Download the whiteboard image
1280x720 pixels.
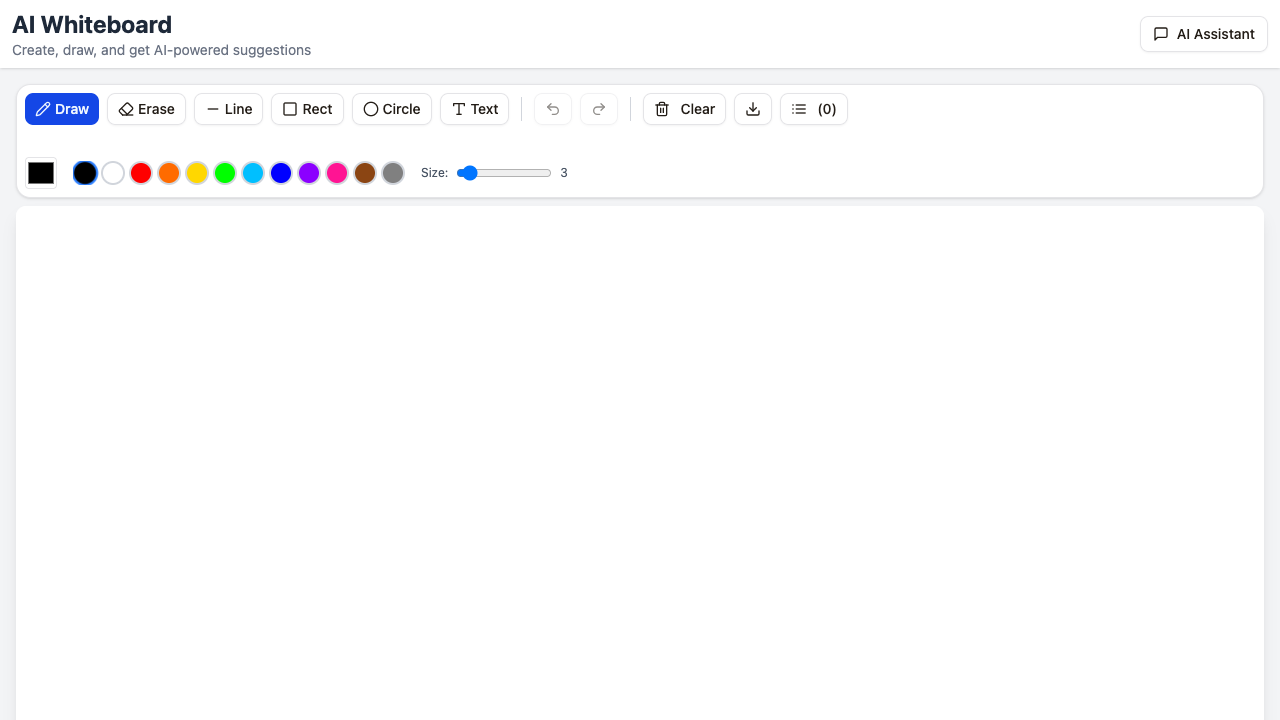click(x=753, y=109)
